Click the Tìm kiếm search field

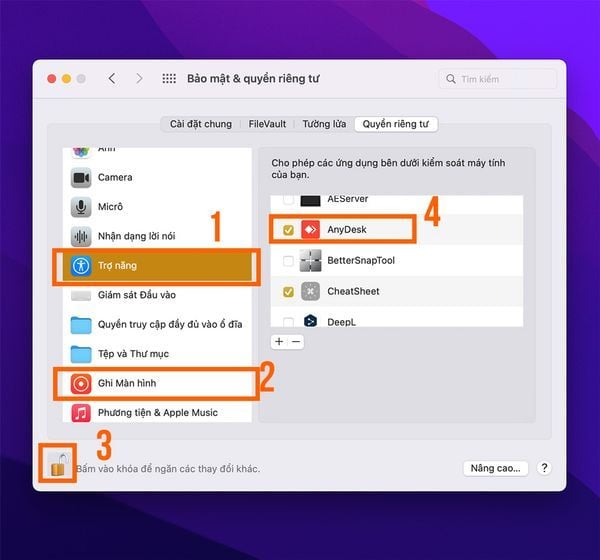[497, 79]
